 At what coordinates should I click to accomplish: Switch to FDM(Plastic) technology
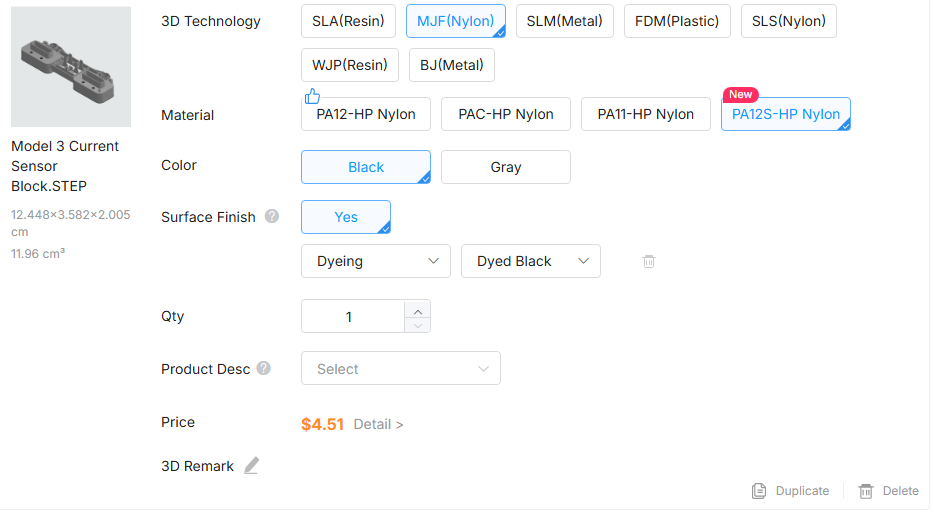point(677,21)
